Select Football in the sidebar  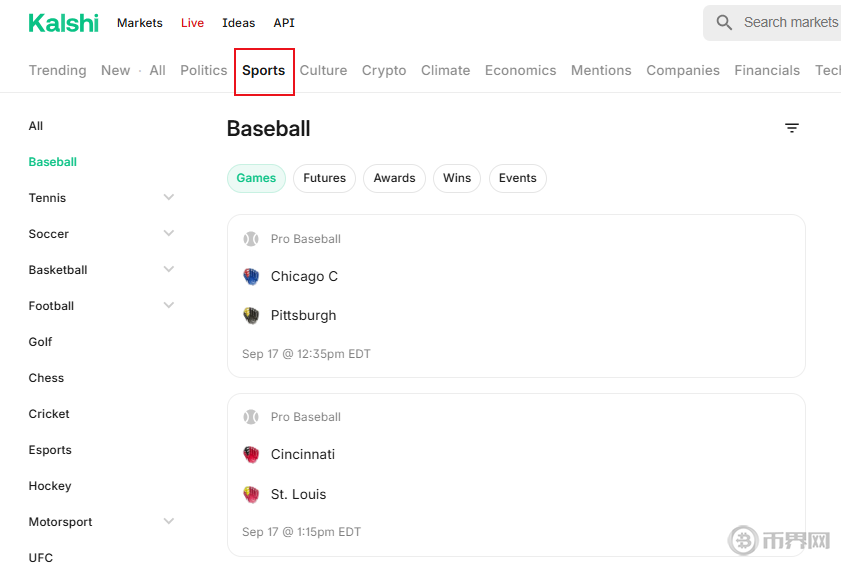pos(51,306)
